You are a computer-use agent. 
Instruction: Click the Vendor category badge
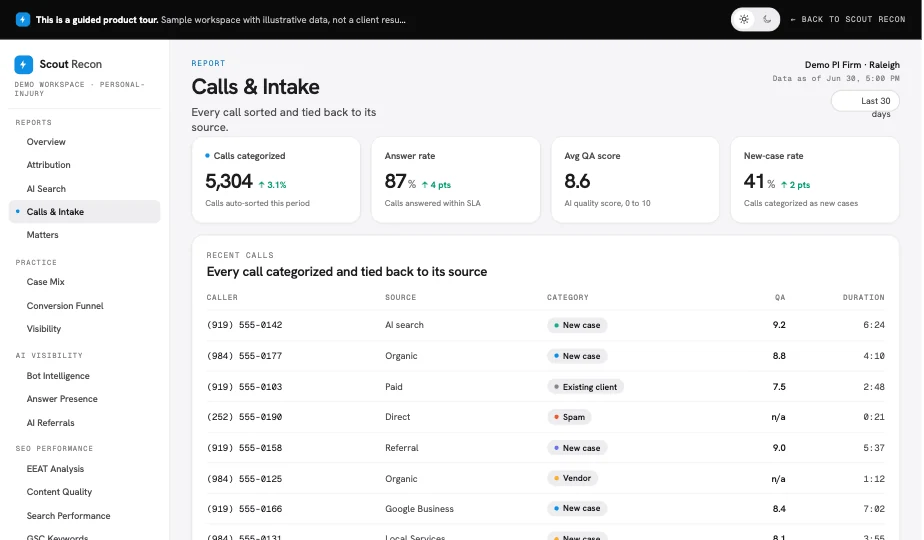pyautogui.click(x=572, y=478)
